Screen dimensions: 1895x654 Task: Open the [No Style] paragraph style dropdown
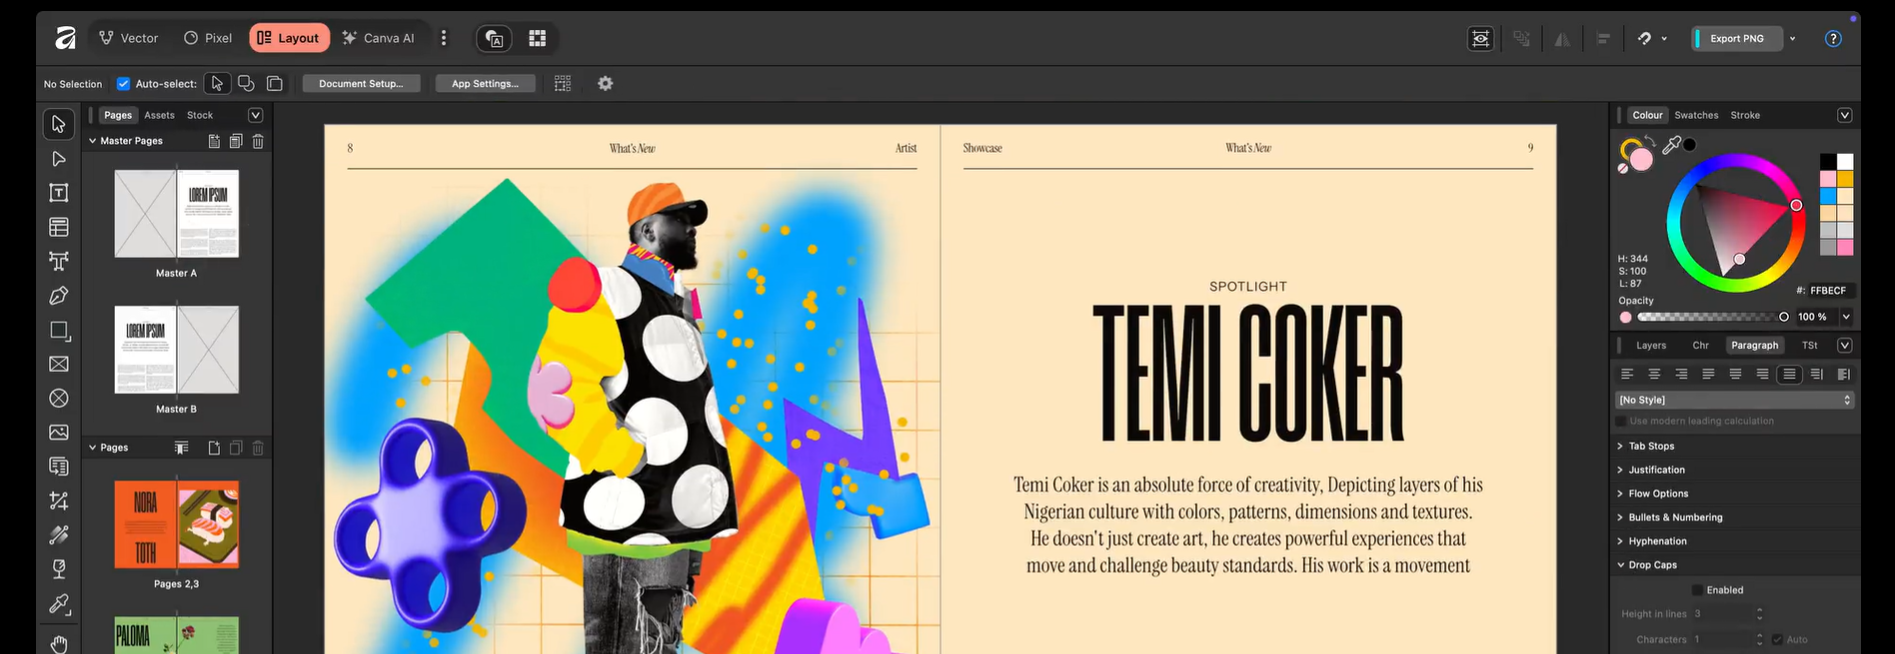point(1735,400)
